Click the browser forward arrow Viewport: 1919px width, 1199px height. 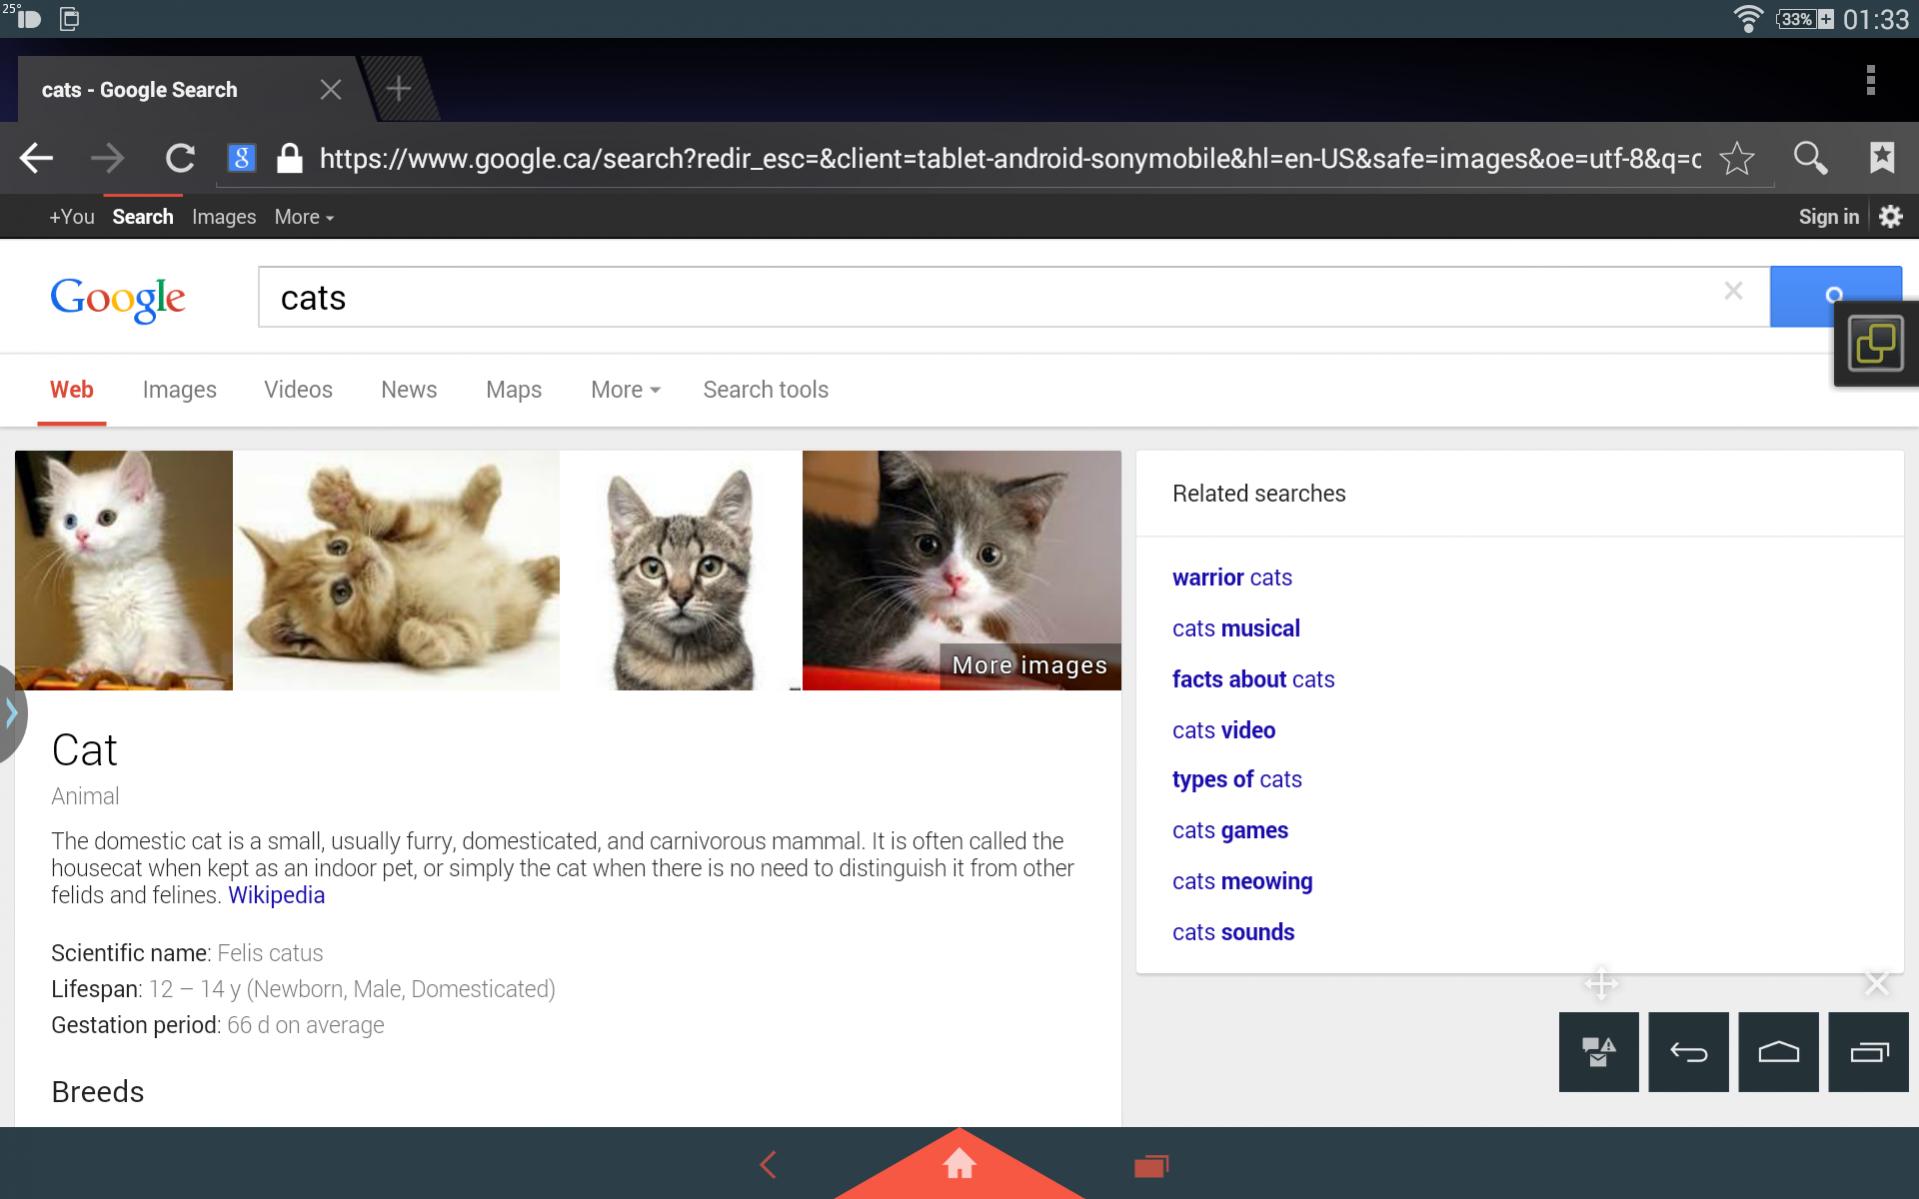[x=107, y=158]
